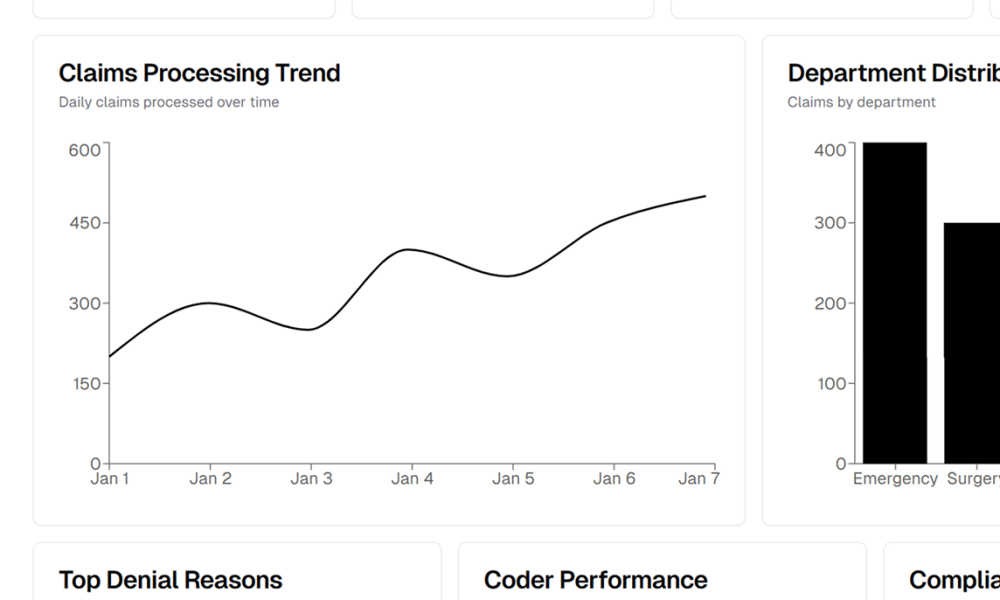The image size is (1000, 600).
Task: Click the 'Claims by department' subtitle
Action: tap(861, 102)
